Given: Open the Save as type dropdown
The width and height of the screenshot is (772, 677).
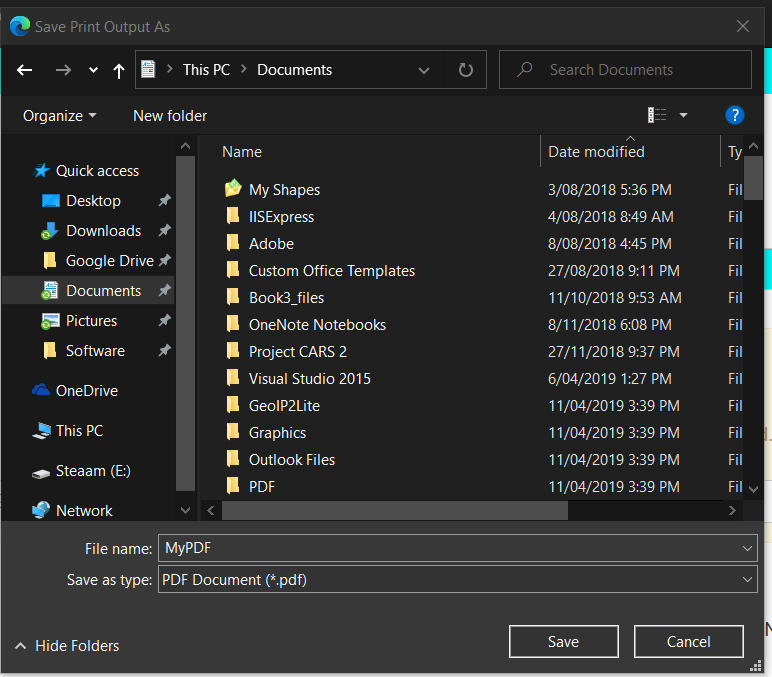Looking at the screenshot, I should 457,580.
